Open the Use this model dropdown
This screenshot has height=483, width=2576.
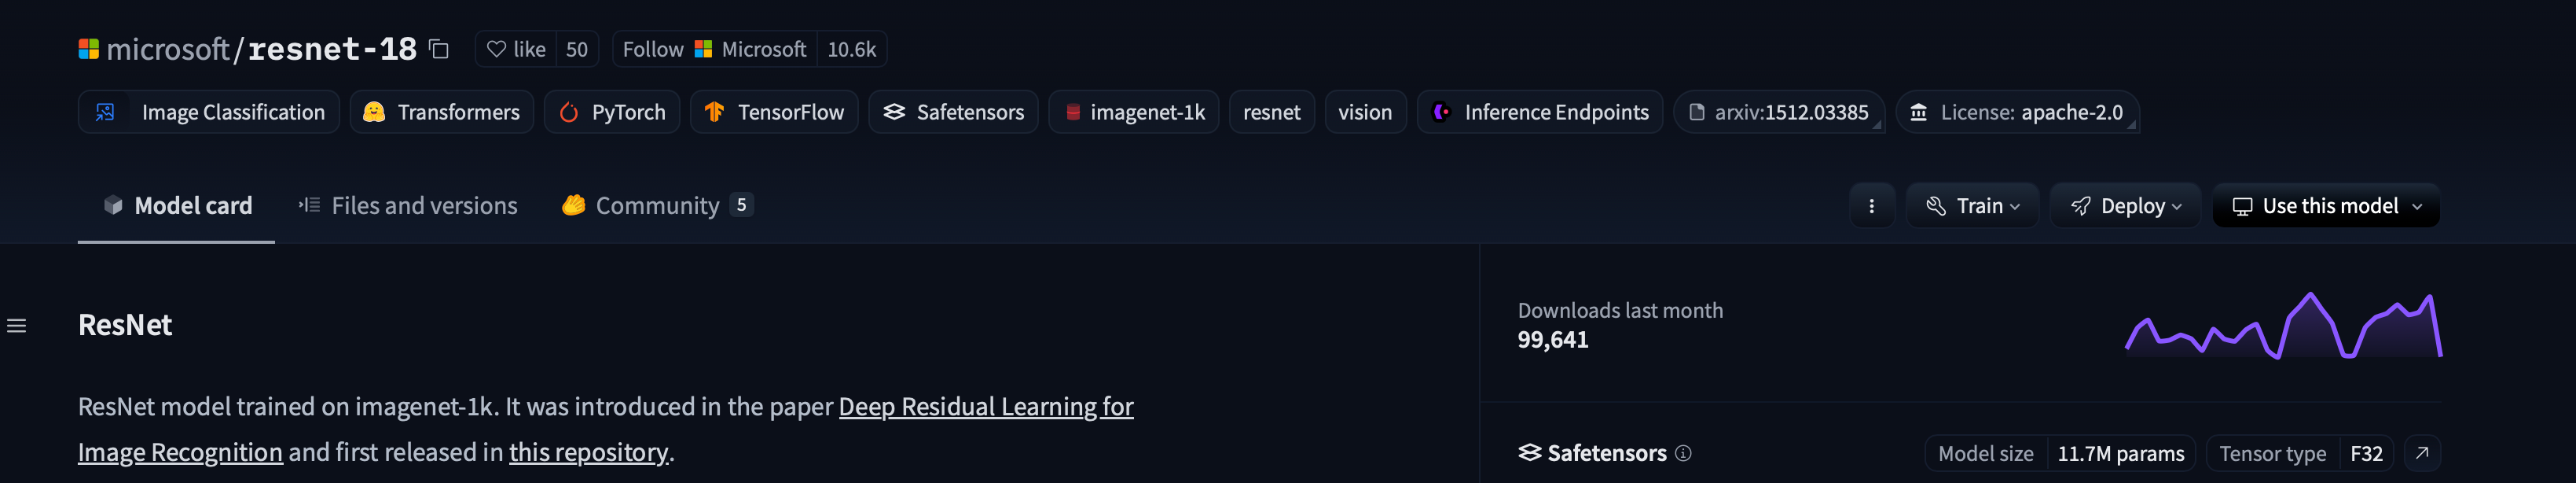2326,206
